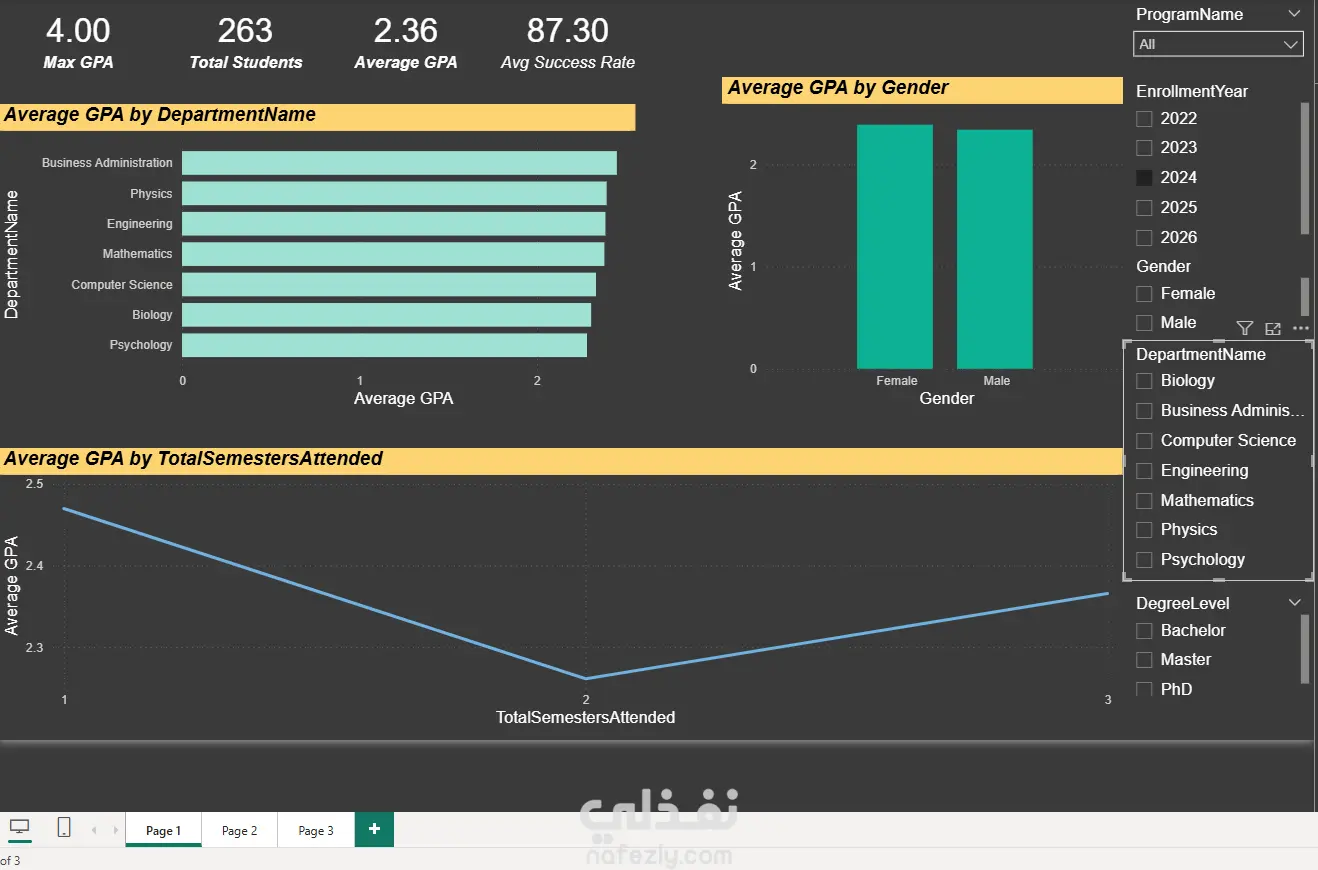Viewport: 1318px width, 870px height.
Task: Select the Psychology department checkbox
Action: coord(1144,560)
